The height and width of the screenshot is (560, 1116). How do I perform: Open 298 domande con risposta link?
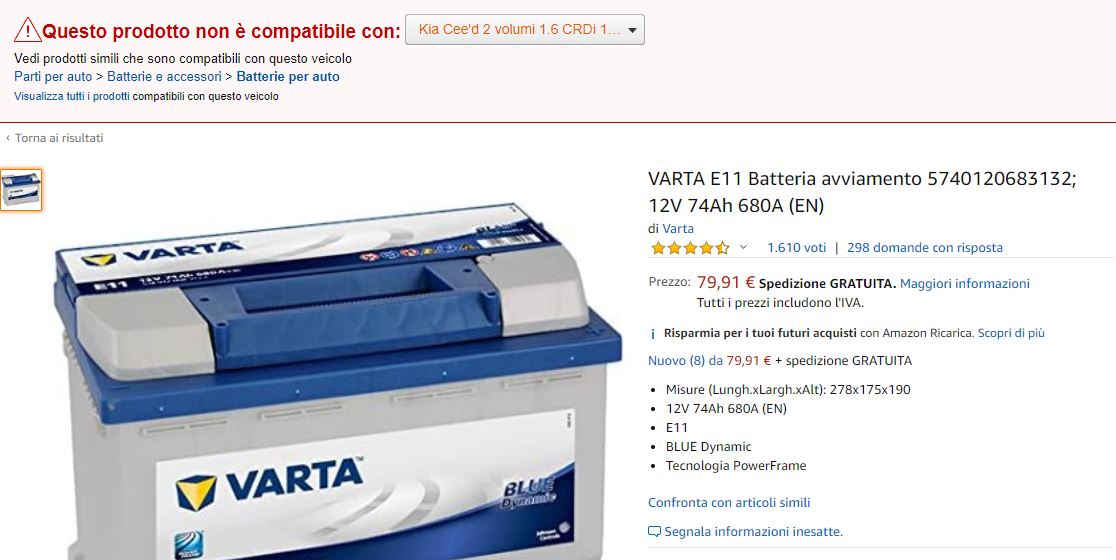tap(925, 248)
